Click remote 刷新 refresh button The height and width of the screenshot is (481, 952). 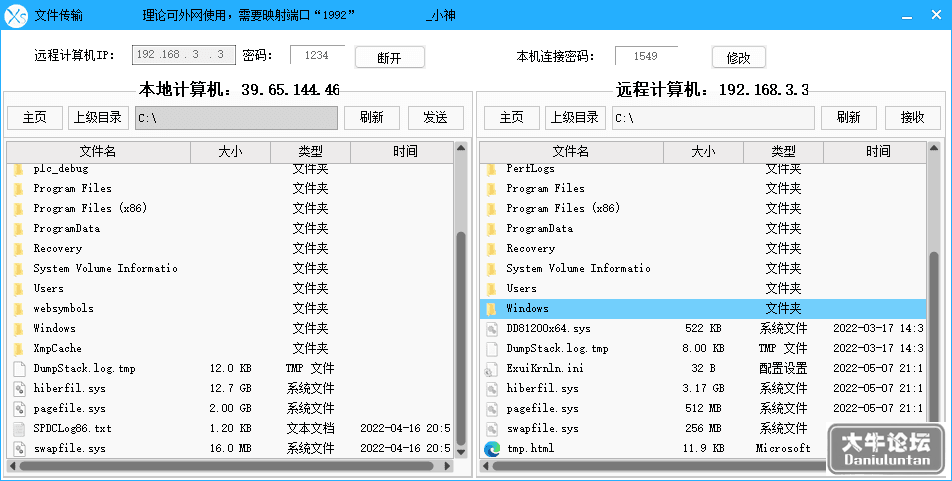[x=848, y=118]
